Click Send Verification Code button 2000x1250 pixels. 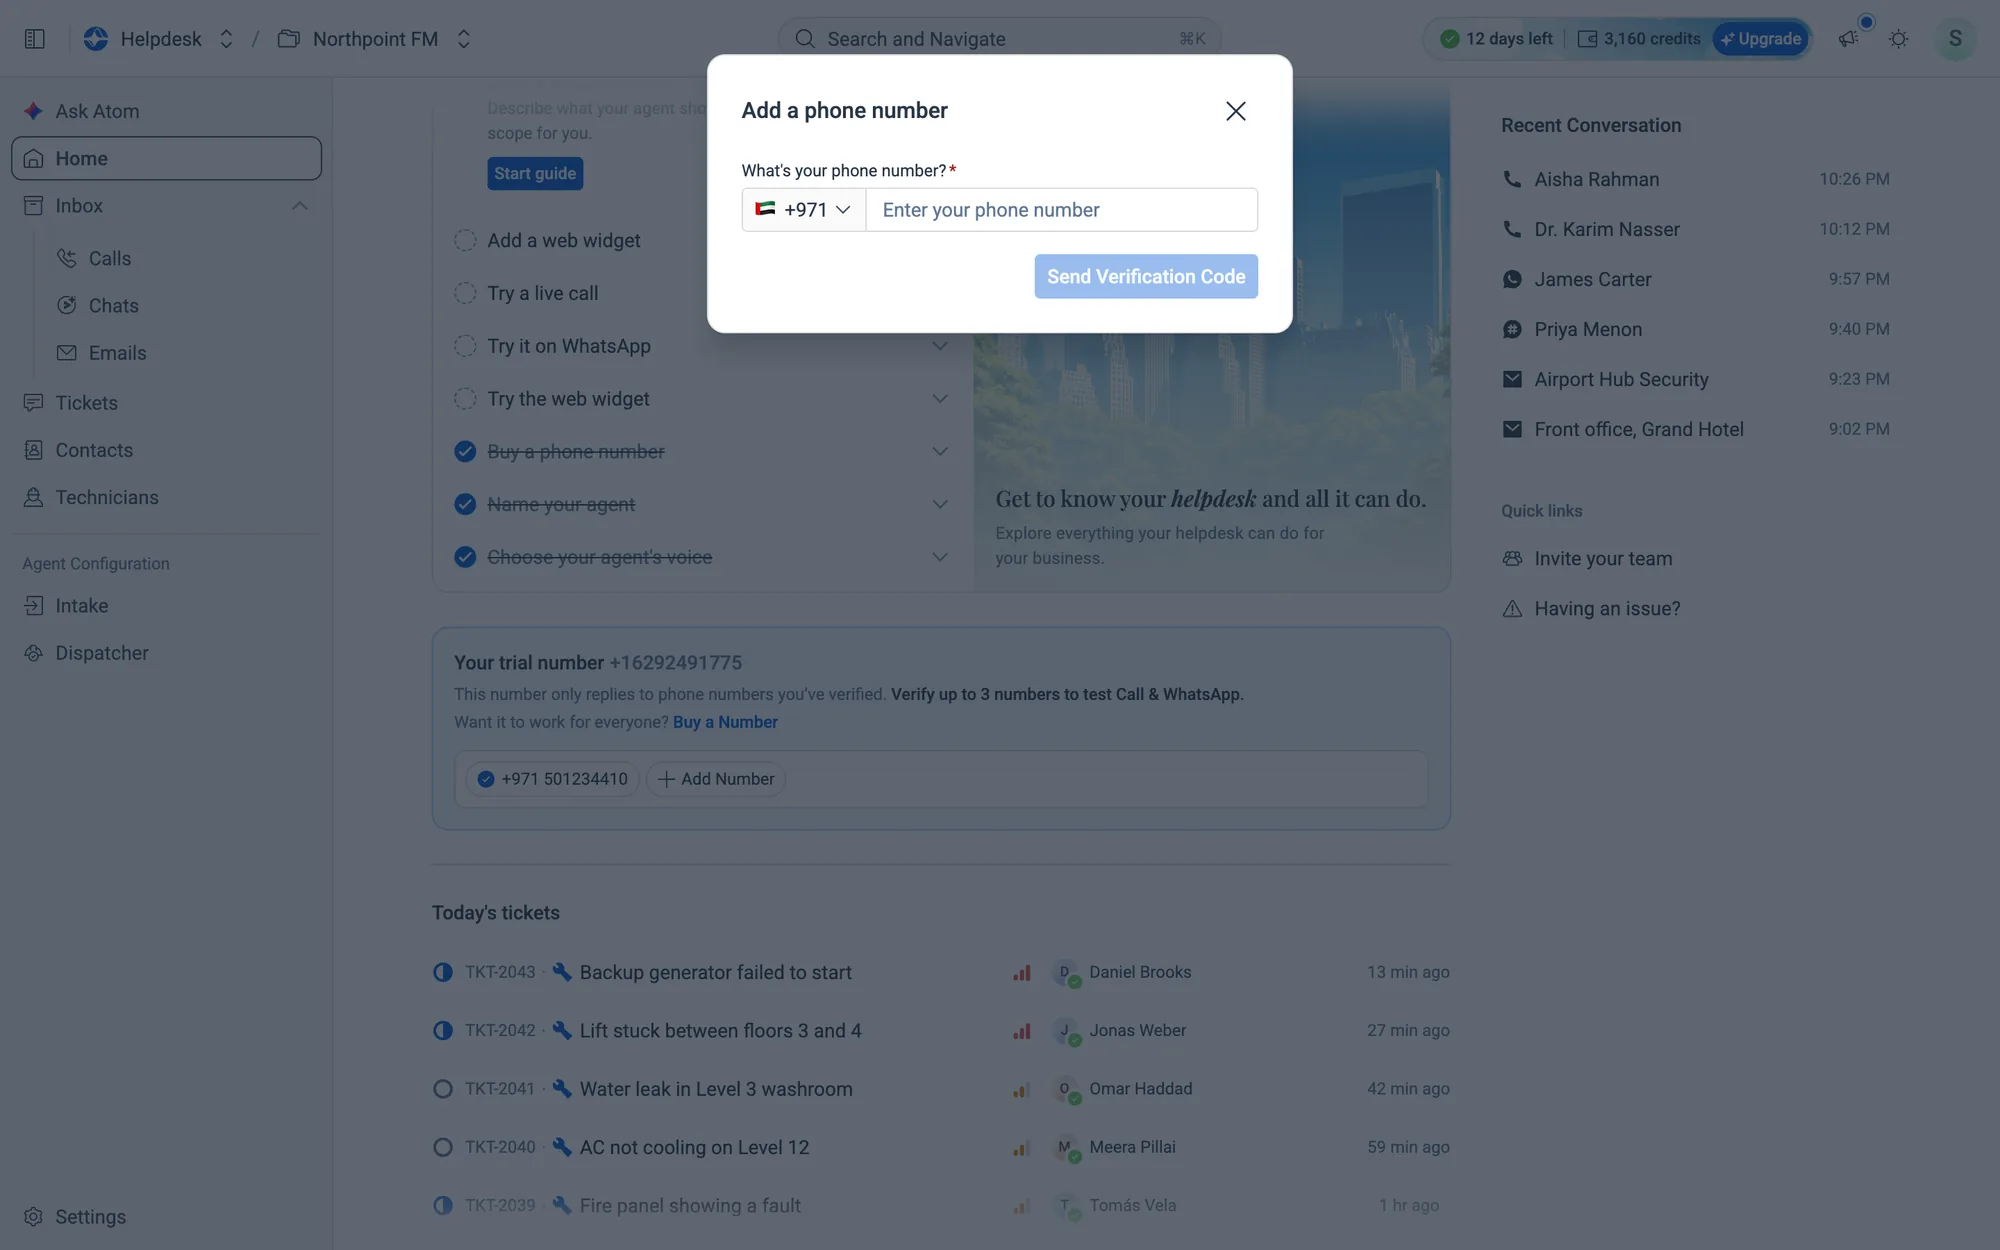click(1146, 276)
